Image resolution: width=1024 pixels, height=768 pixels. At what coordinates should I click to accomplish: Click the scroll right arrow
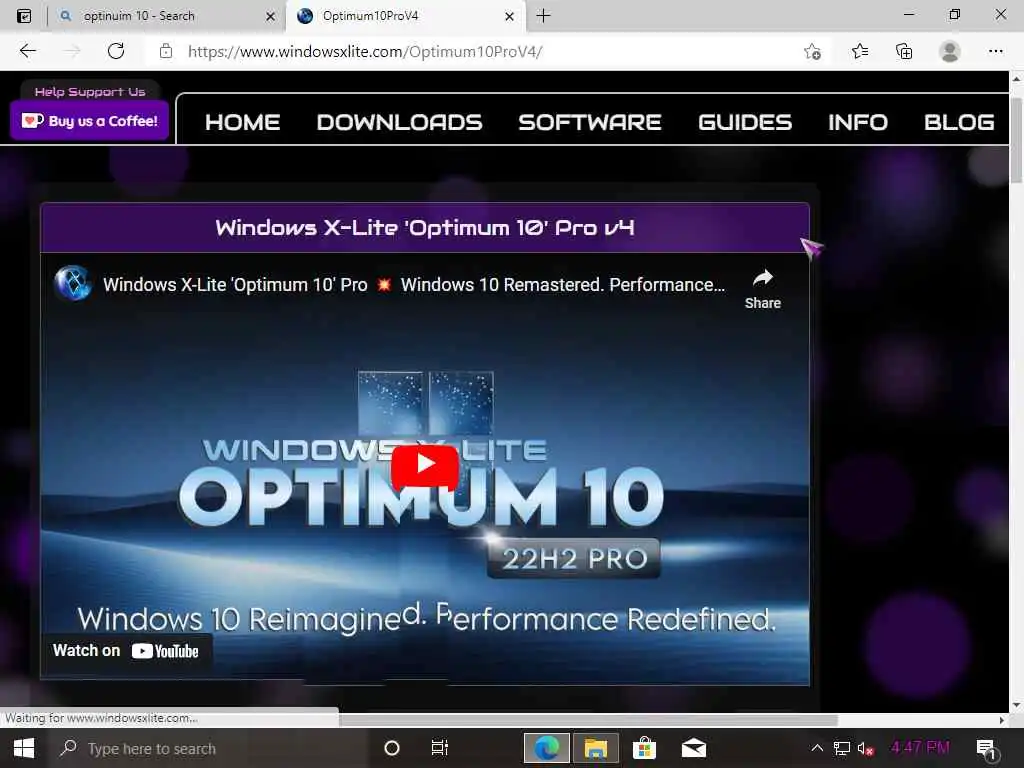pyautogui.click(x=1002, y=720)
